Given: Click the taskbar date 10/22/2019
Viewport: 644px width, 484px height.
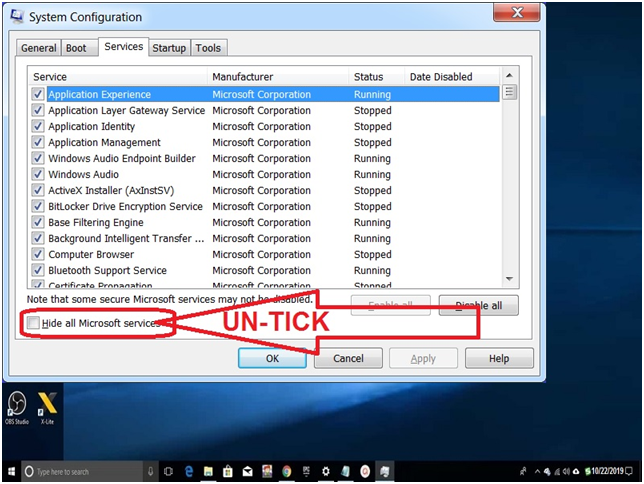Looking at the screenshot, I should (x=607, y=471).
